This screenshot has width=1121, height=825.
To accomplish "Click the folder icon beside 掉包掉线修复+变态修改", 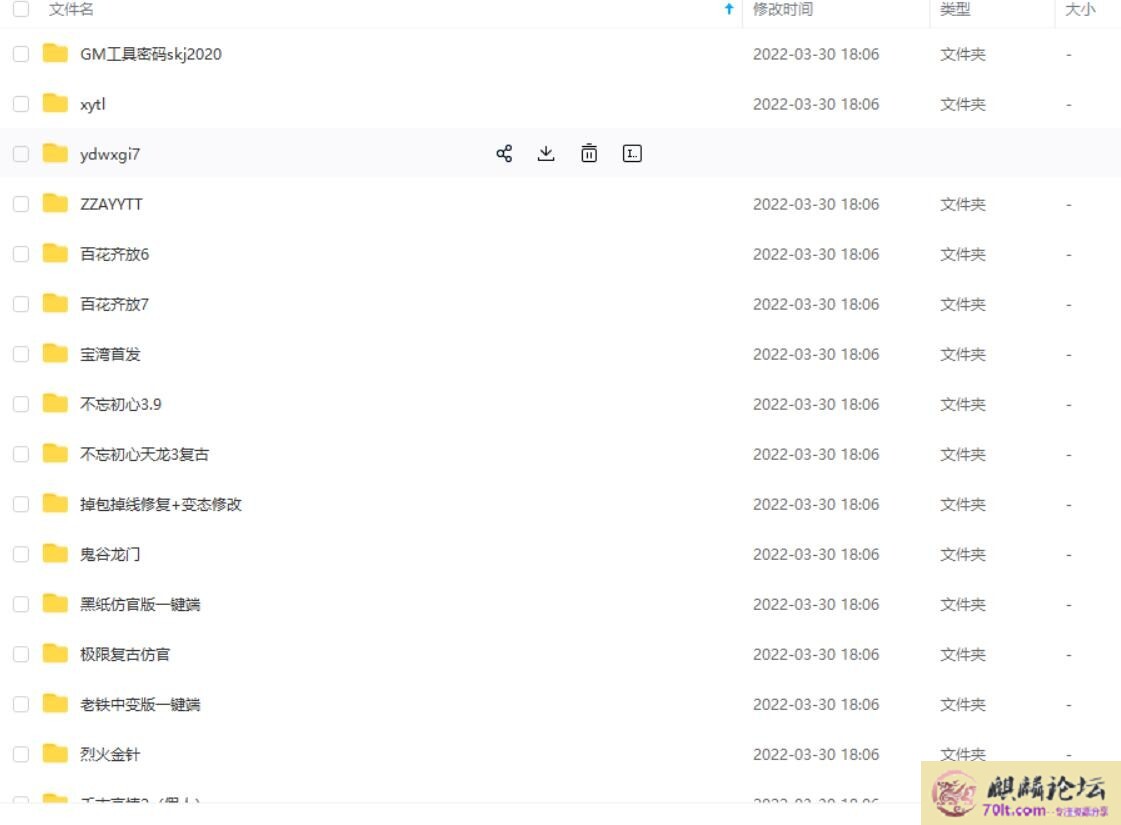I will tap(55, 504).
